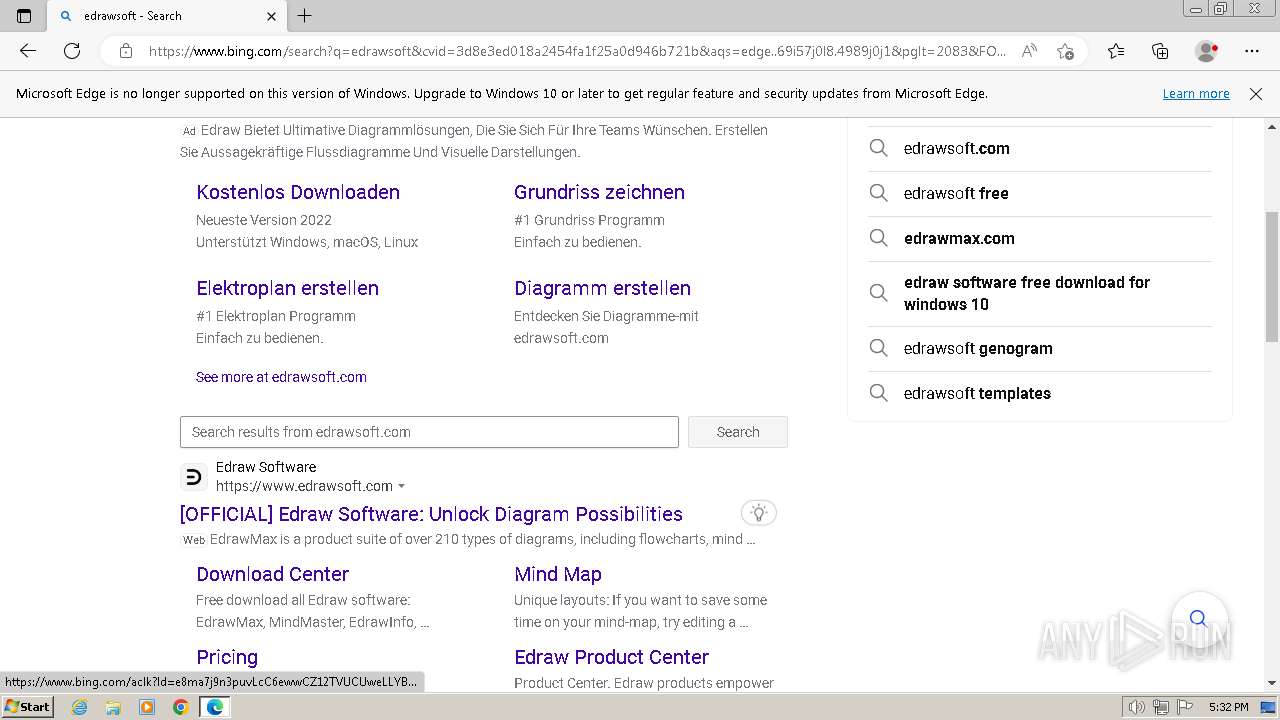Click the address bar URL
This screenshot has height=720, width=1280.
tap(577, 51)
